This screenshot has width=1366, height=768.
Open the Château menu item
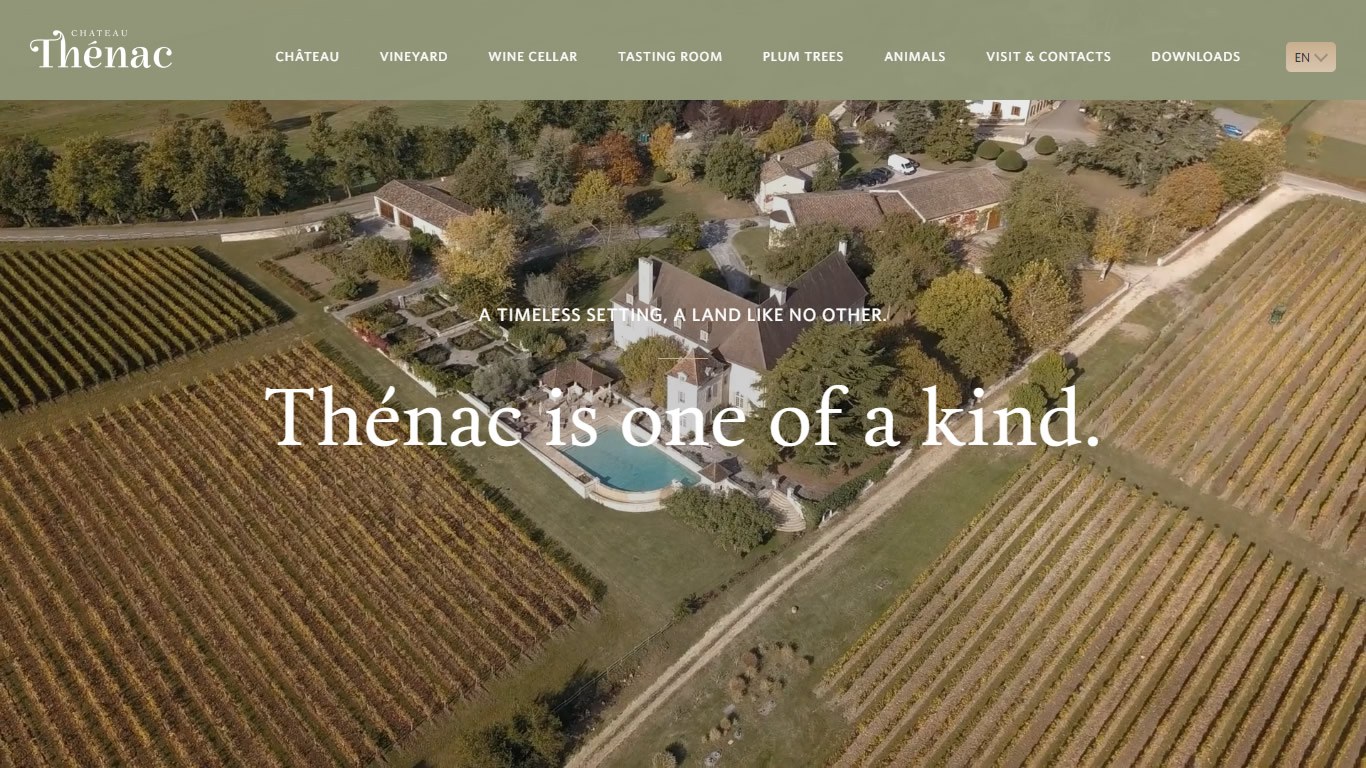click(x=307, y=57)
